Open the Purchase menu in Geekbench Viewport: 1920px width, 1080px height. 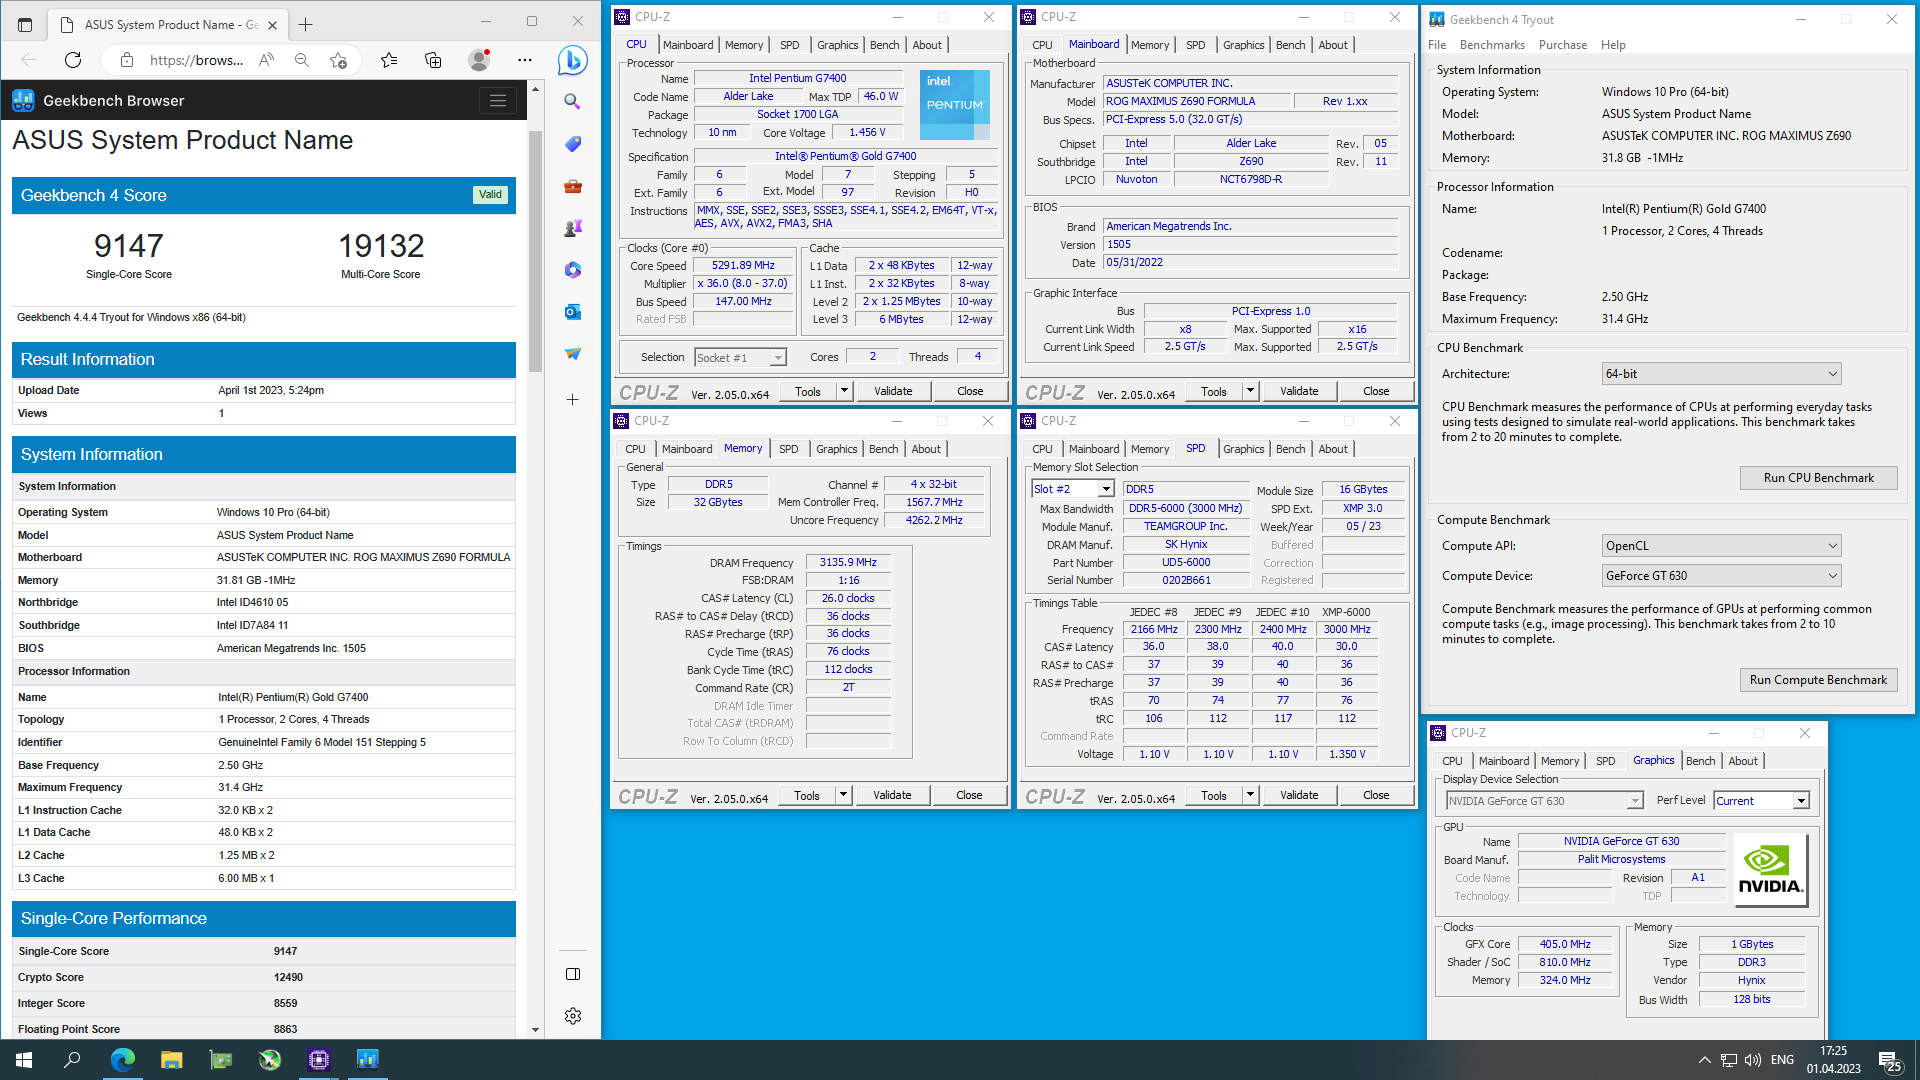(1562, 45)
